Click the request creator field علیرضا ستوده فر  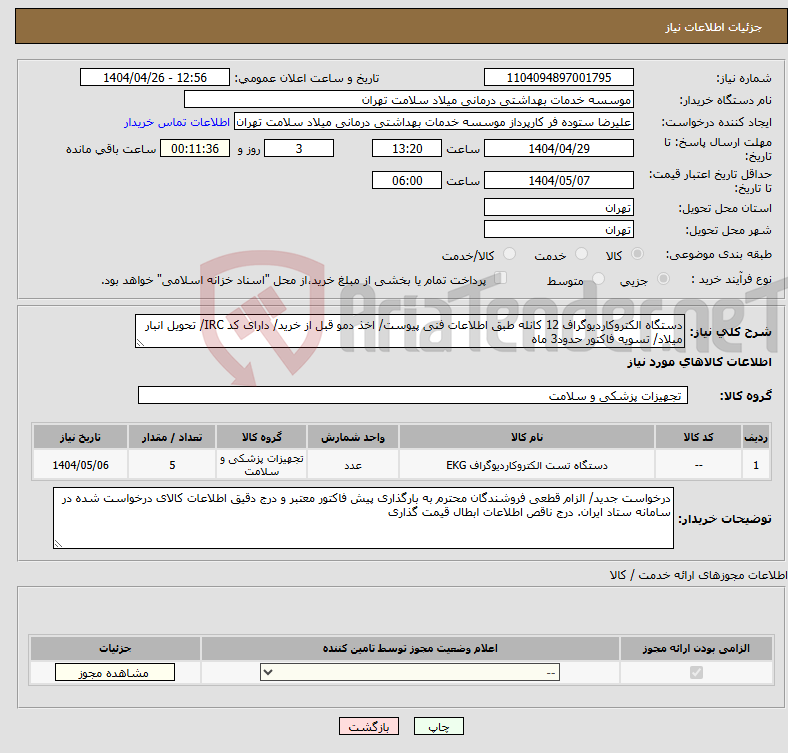(434, 122)
